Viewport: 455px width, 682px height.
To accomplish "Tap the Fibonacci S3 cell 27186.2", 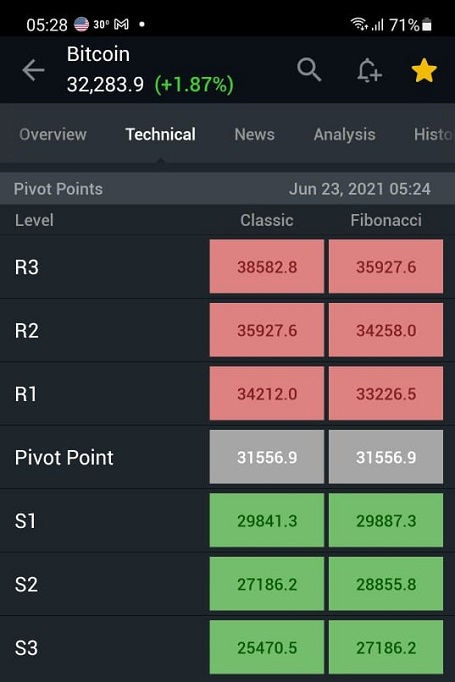I will tap(386, 647).
